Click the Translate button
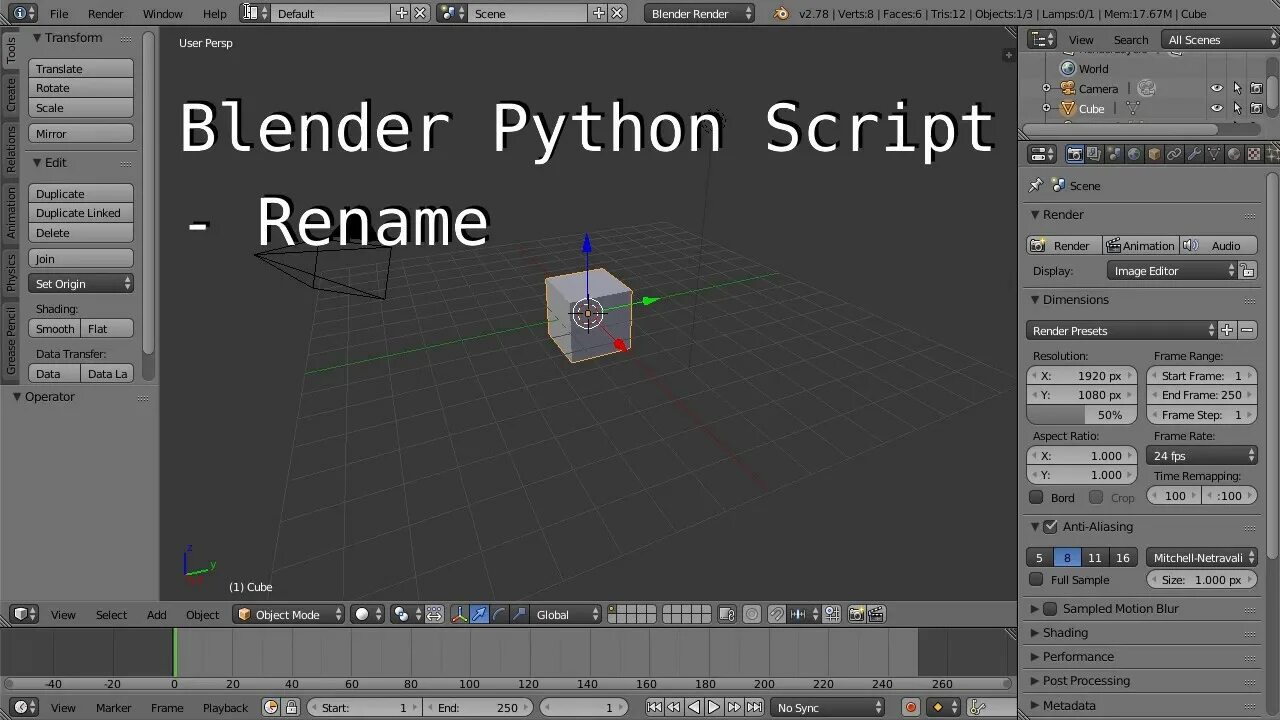Viewport: 1280px width, 720px height. [x=80, y=68]
